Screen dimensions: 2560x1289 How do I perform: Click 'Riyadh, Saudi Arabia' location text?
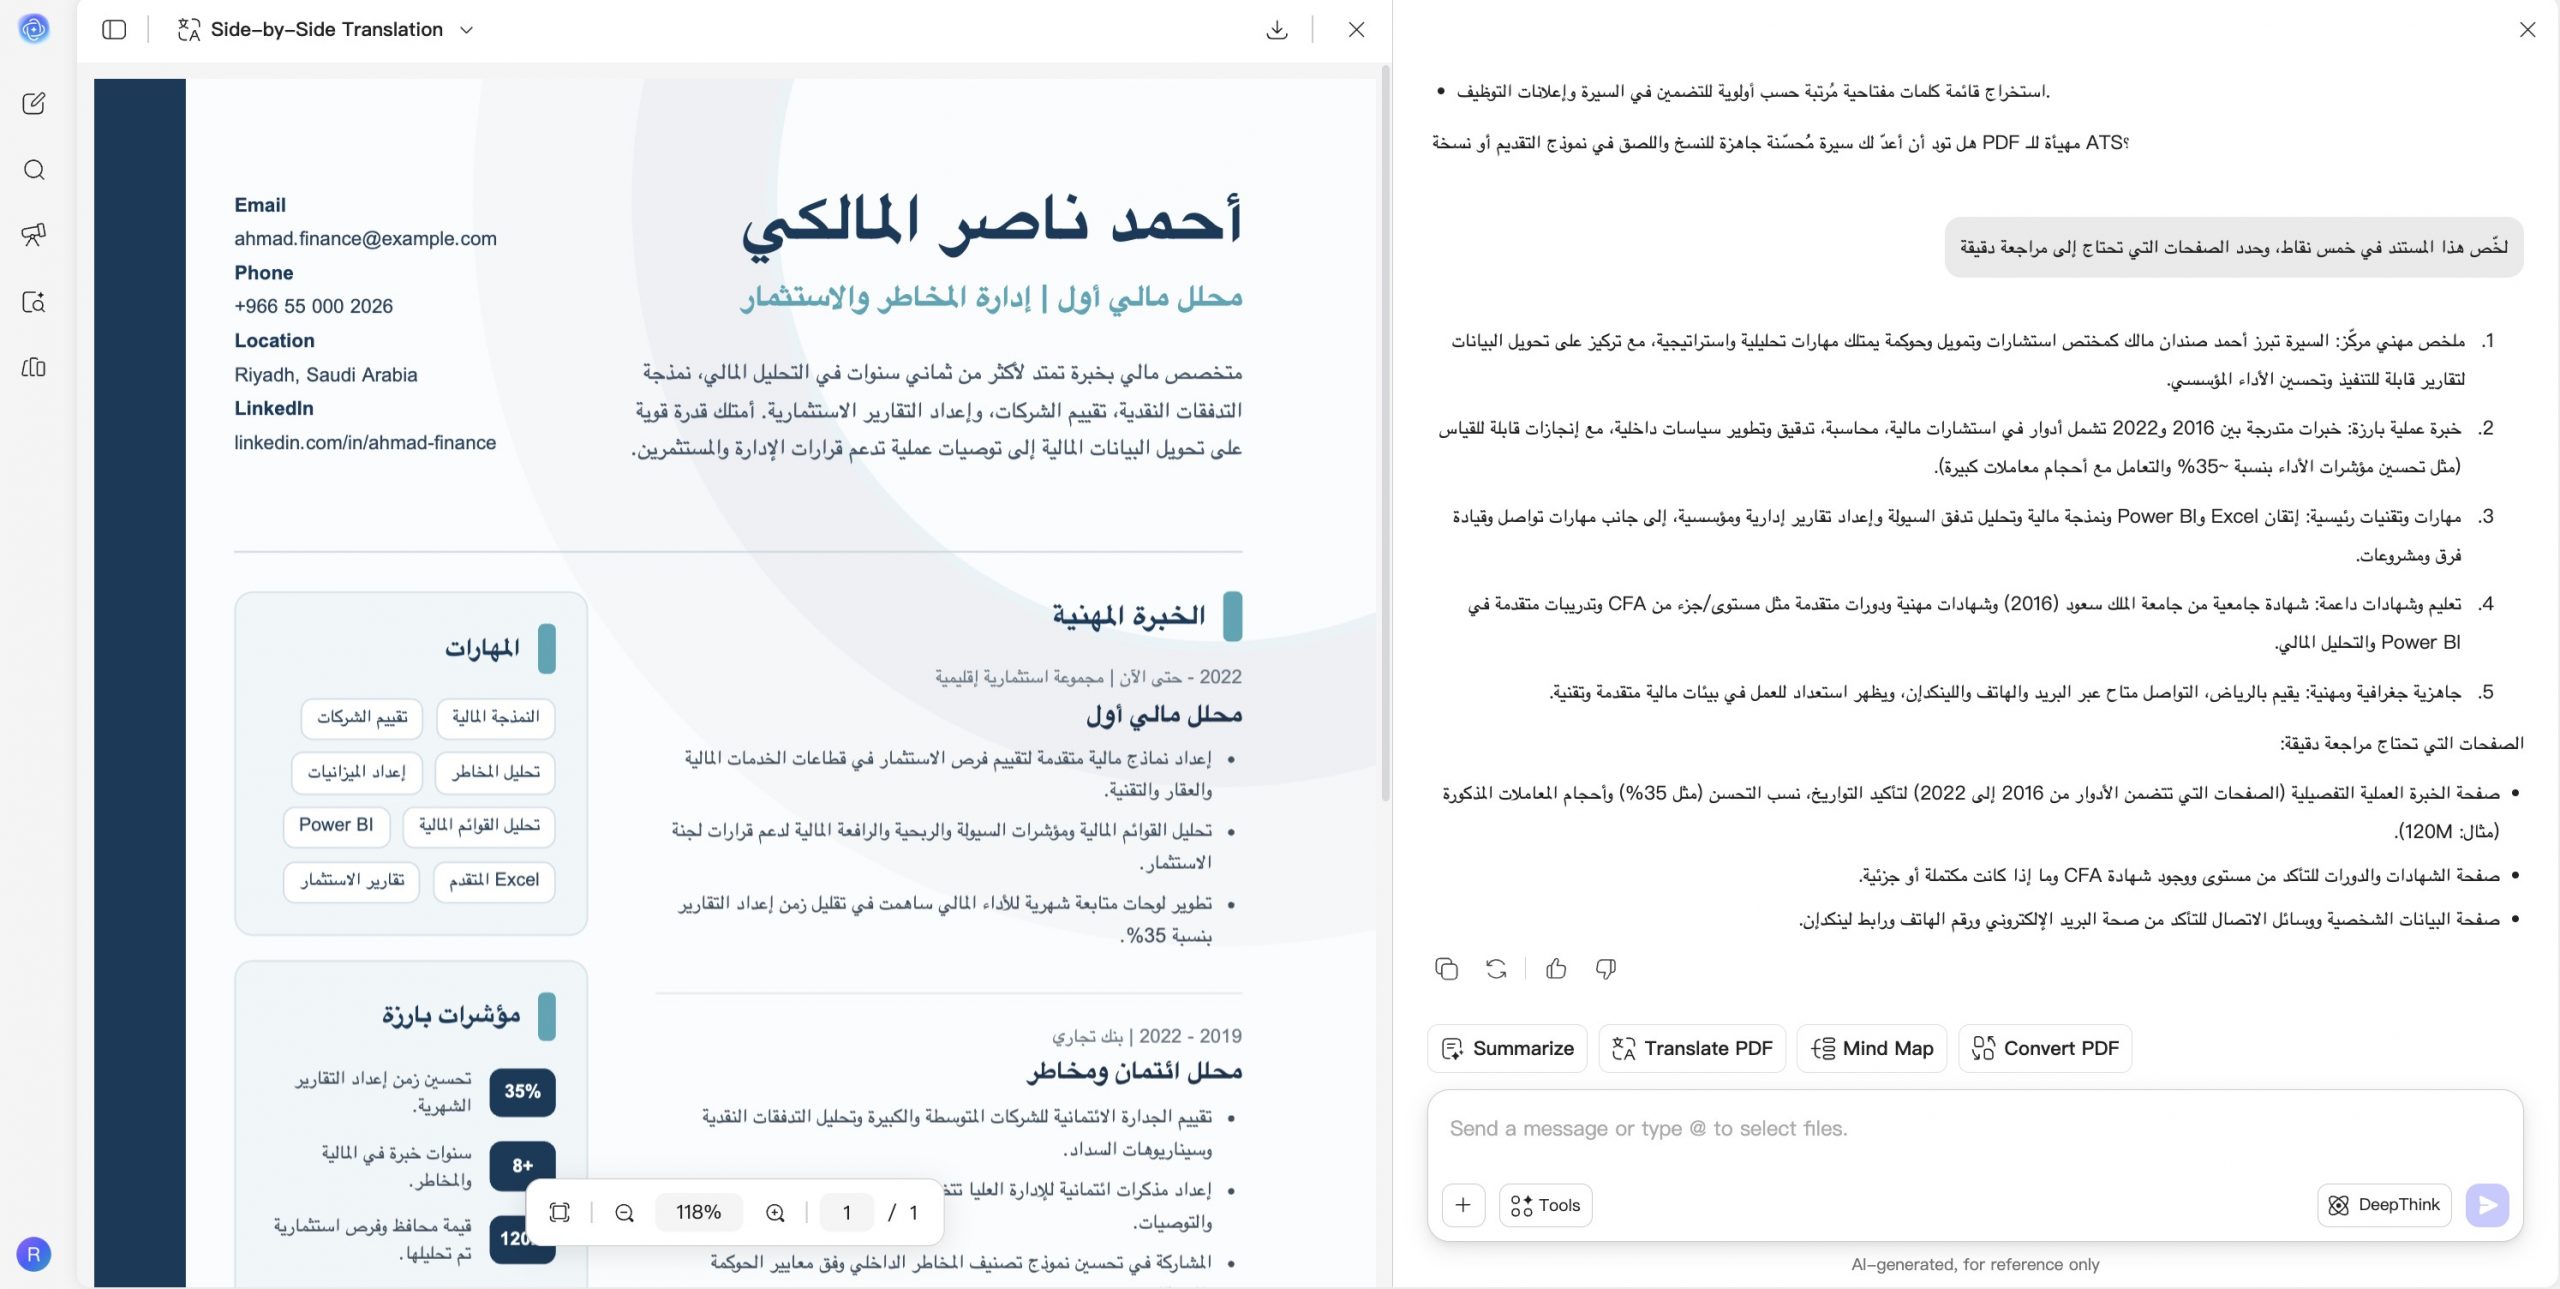(x=326, y=374)
